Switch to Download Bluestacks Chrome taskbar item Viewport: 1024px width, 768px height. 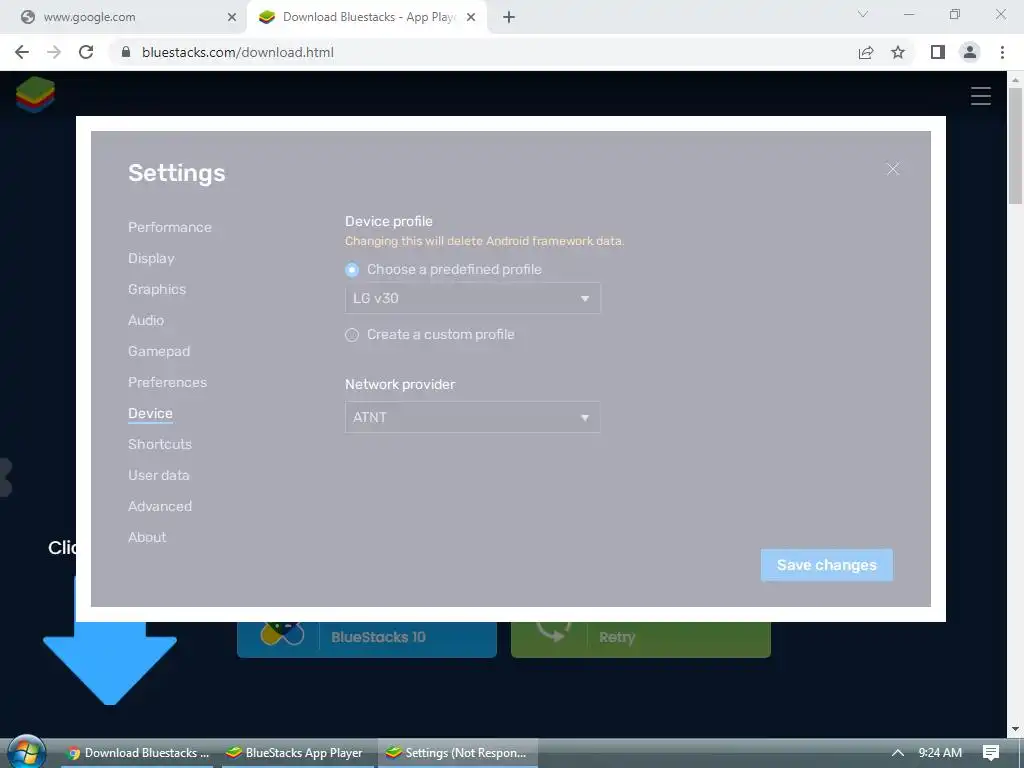[x=138, y=753]
